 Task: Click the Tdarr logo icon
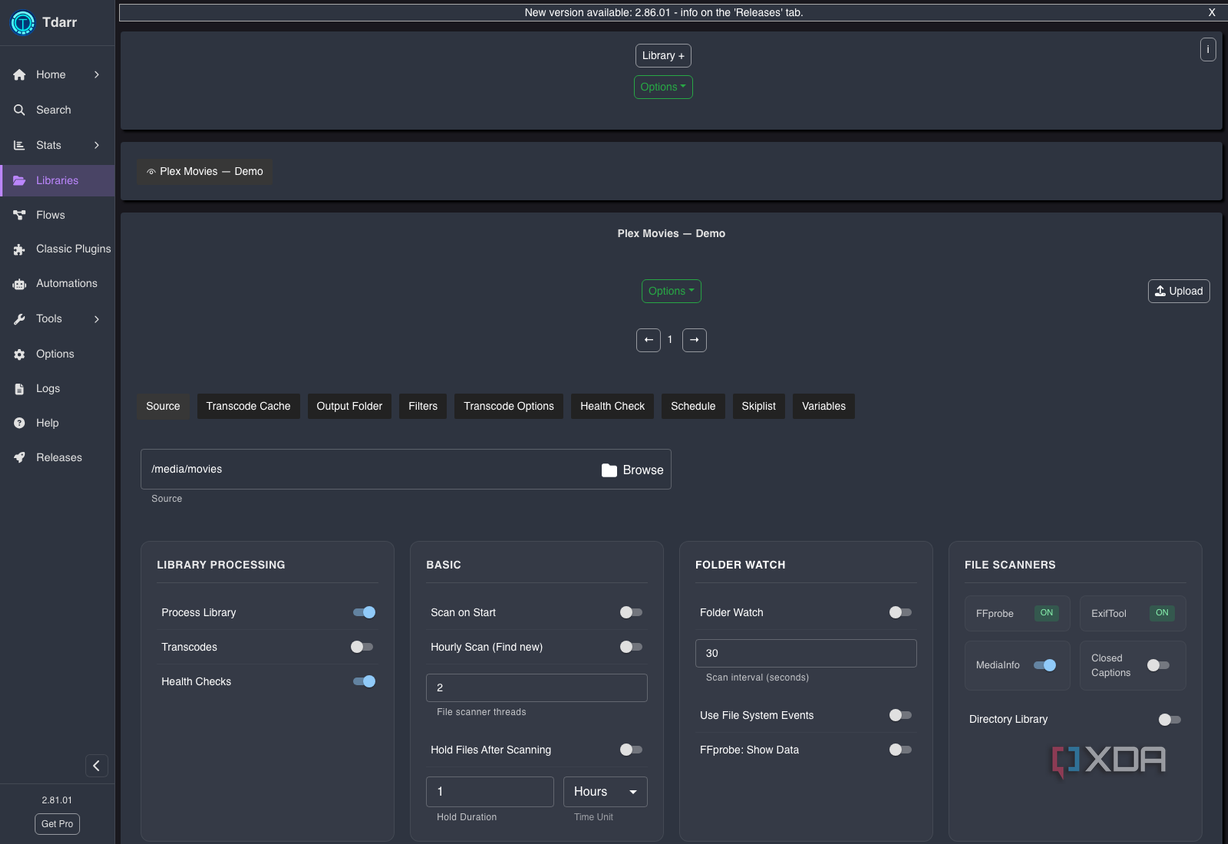tap(22, 23)
